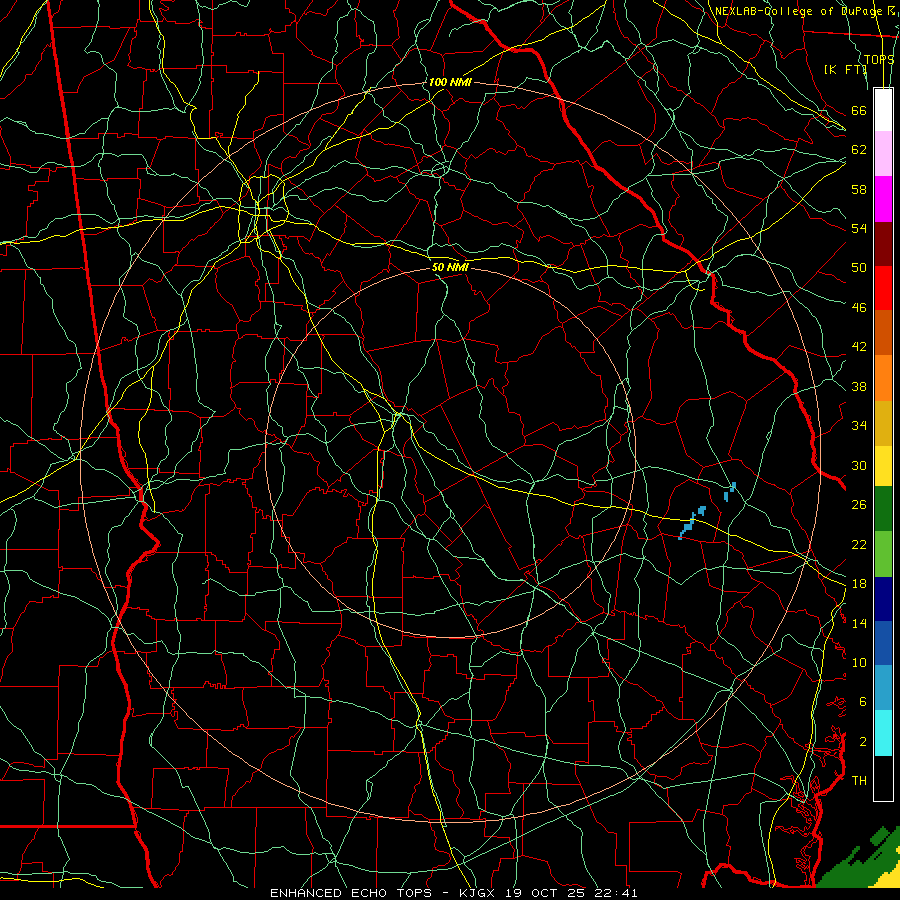Click the 'TOPS' legend title
The width and height of the screenshot is (900, 900).
click(879, 60)
